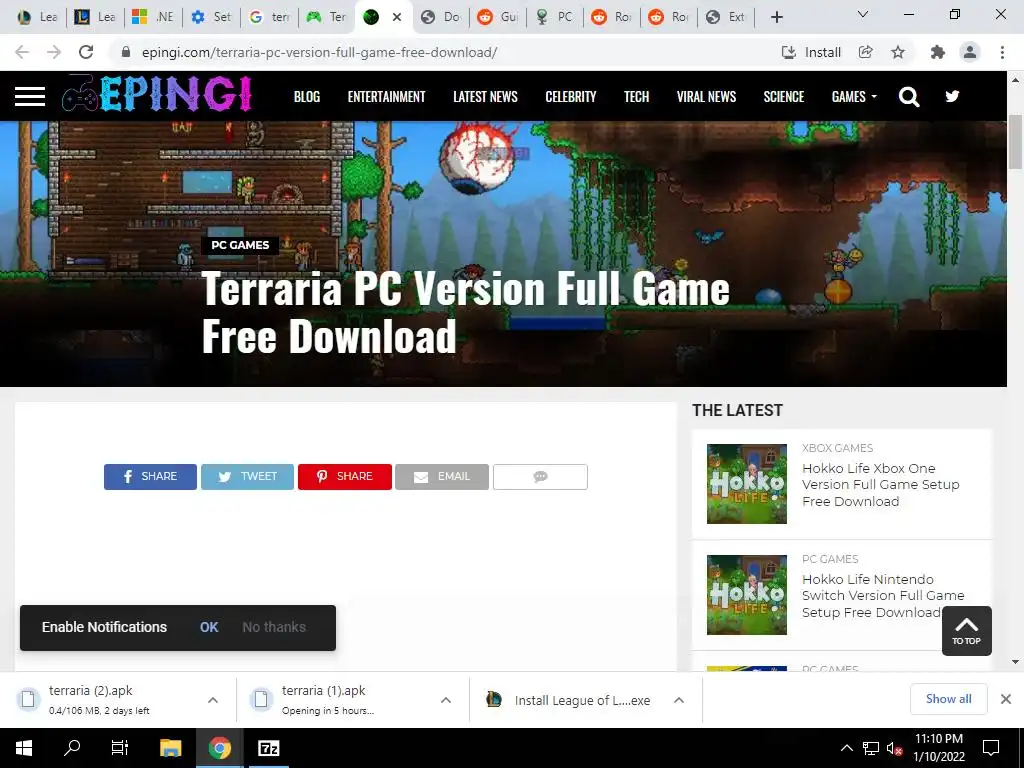Click Facebook SHARE button
The width and height of the screenshot is (1024, 768).
click(150, 477)
